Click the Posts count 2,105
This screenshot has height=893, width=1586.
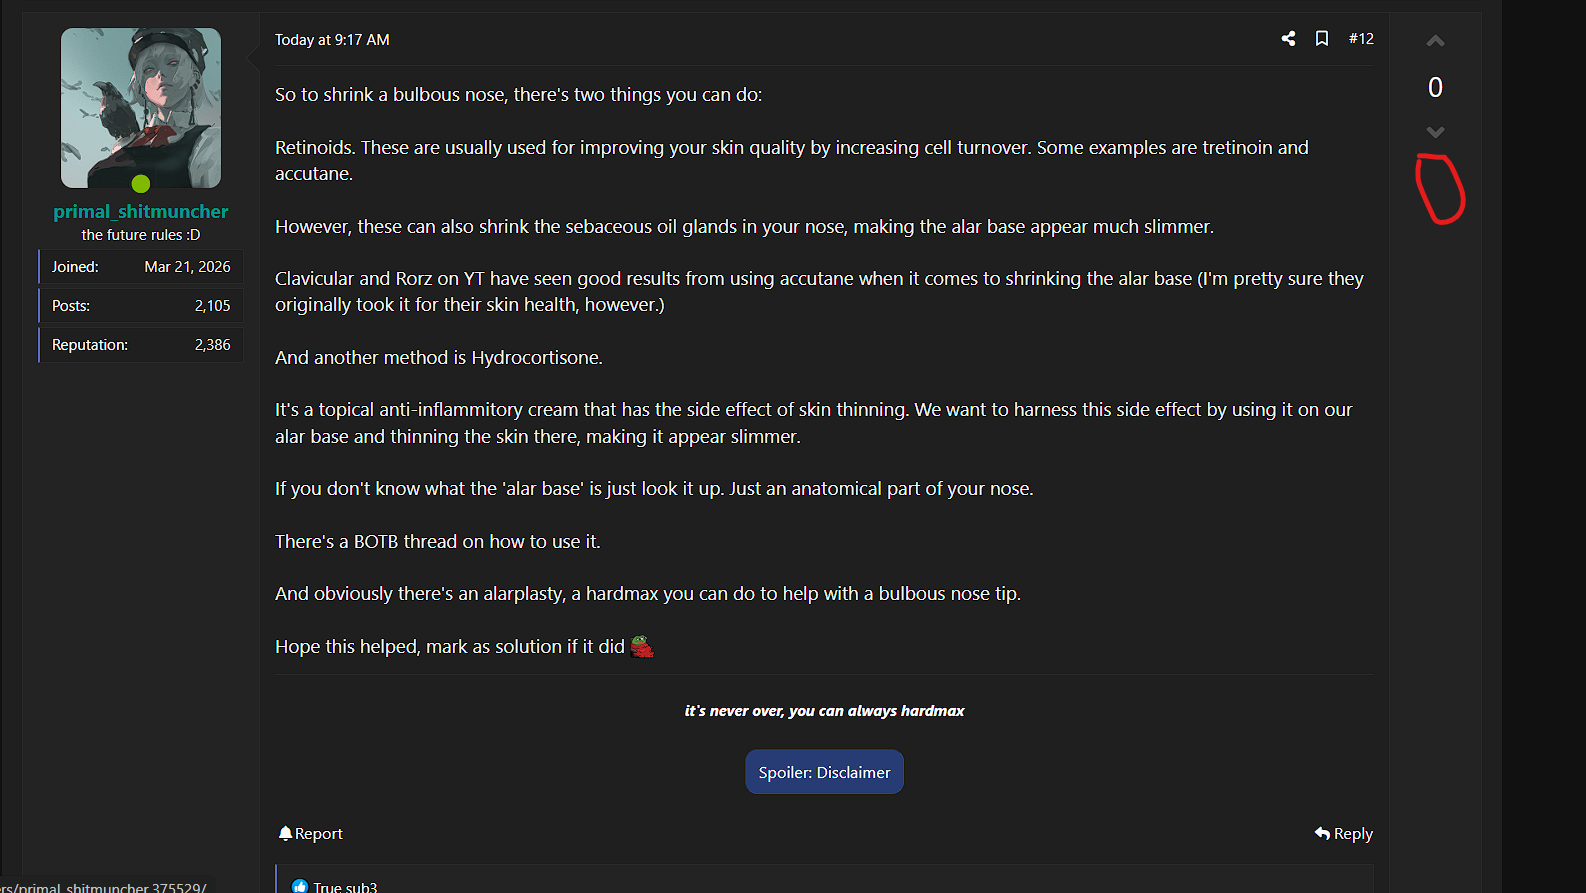tap(212, 306)
